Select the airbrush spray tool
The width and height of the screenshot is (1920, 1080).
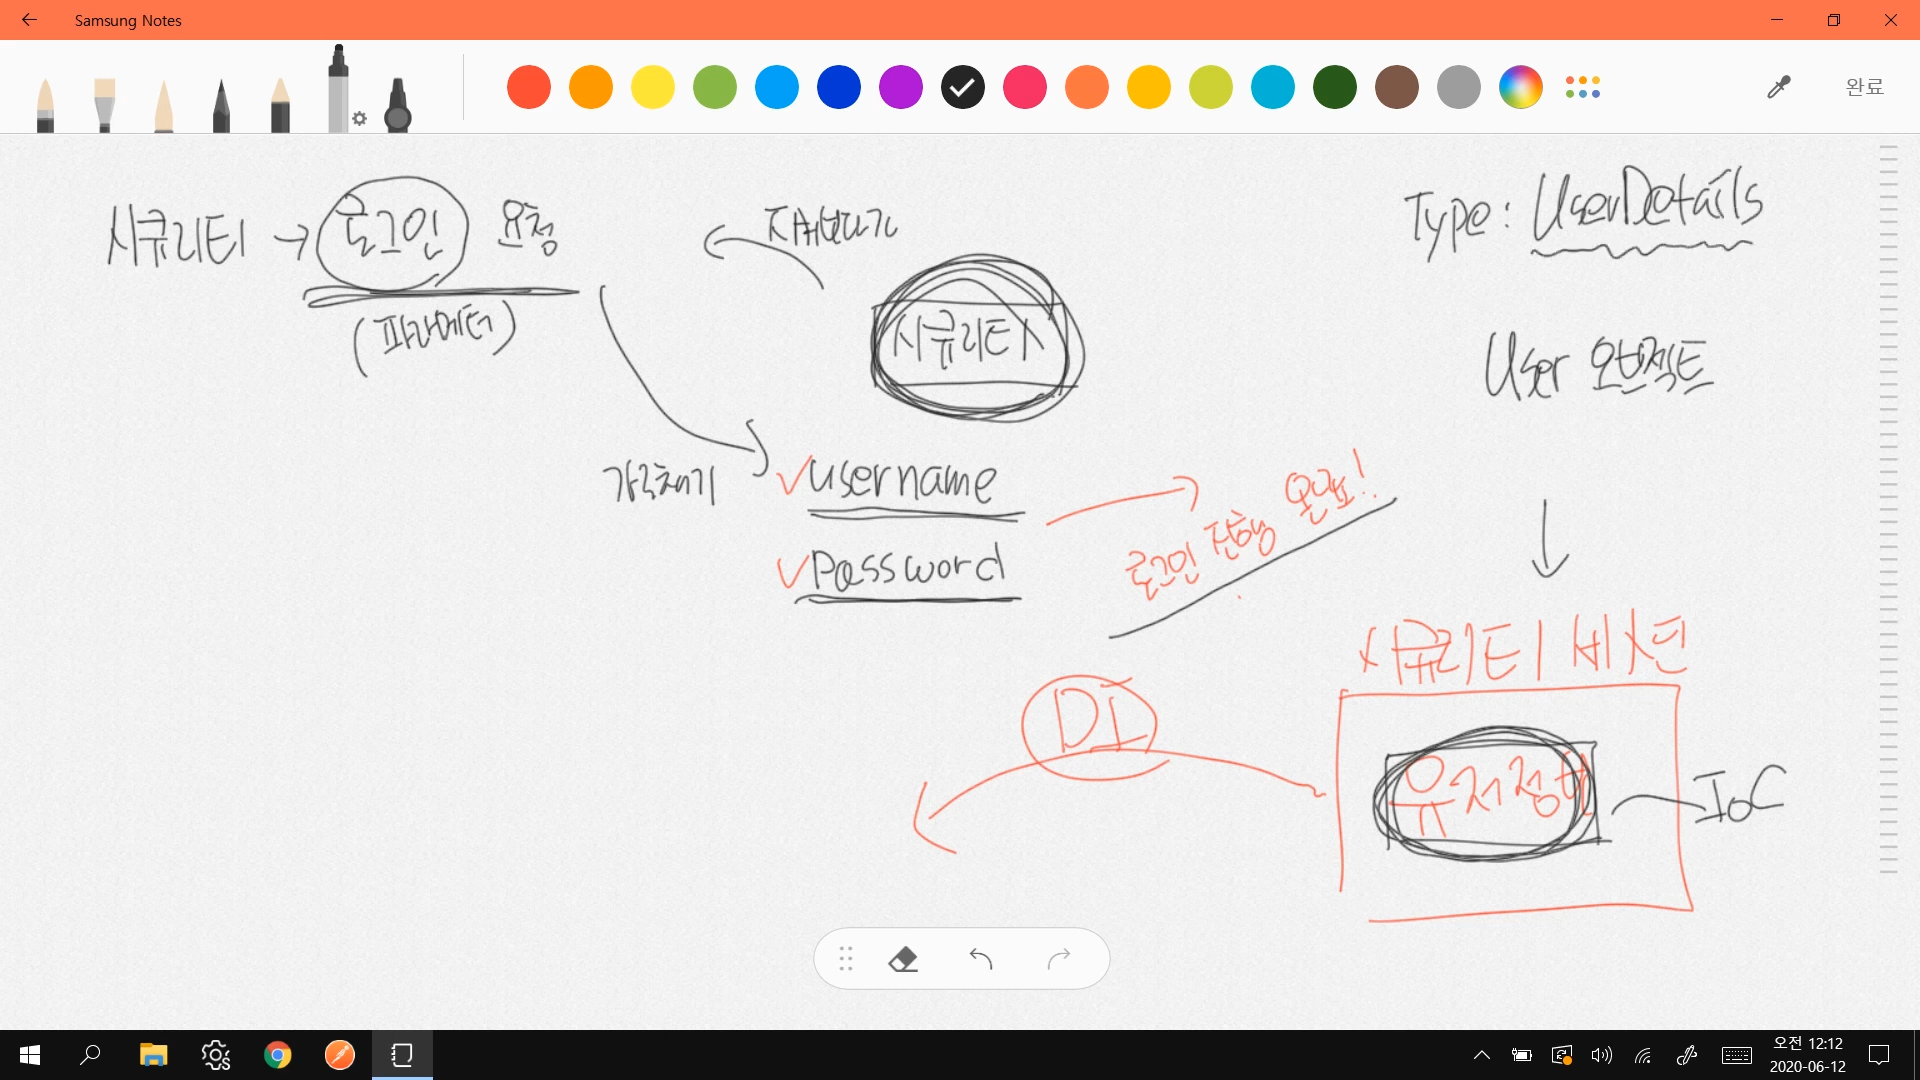click(398, 106)
